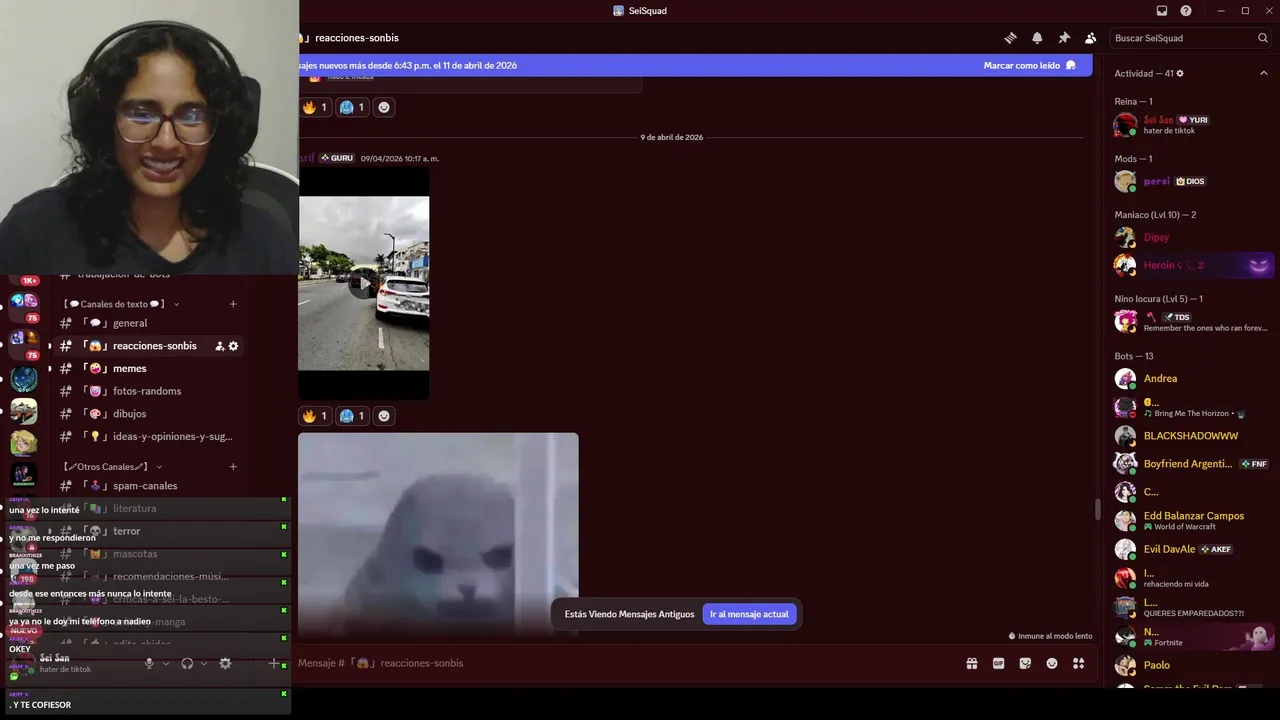Click the blue reaction under the video
Viewport: 1280px width, 720px height.
352,415
